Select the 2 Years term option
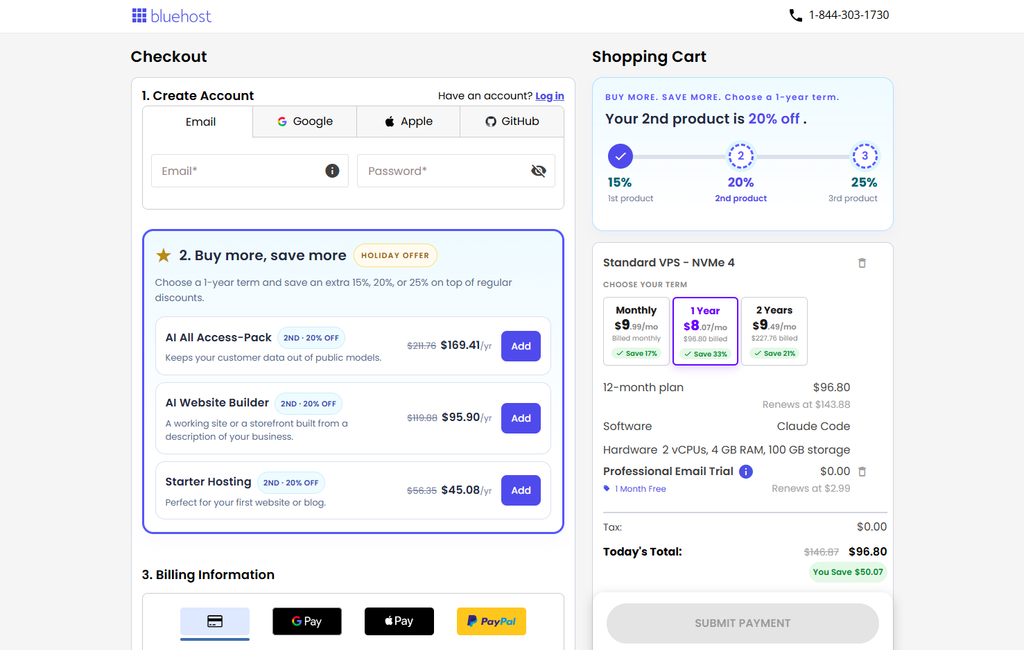1024x650 pixels. pyautogui.click(x=774, y=331)
